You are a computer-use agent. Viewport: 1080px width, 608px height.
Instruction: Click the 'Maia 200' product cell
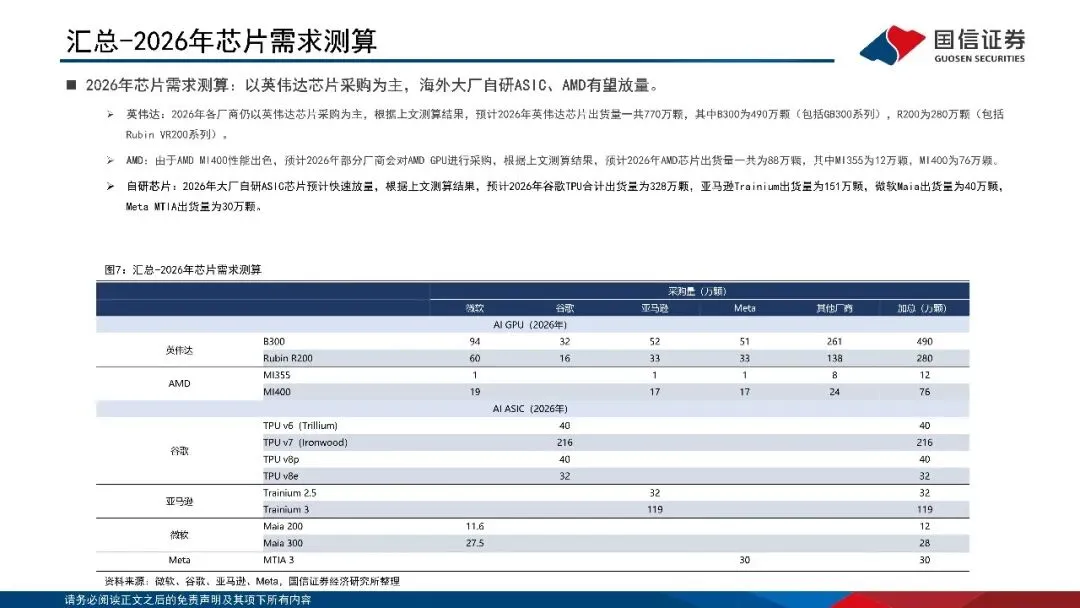[282, 526]
